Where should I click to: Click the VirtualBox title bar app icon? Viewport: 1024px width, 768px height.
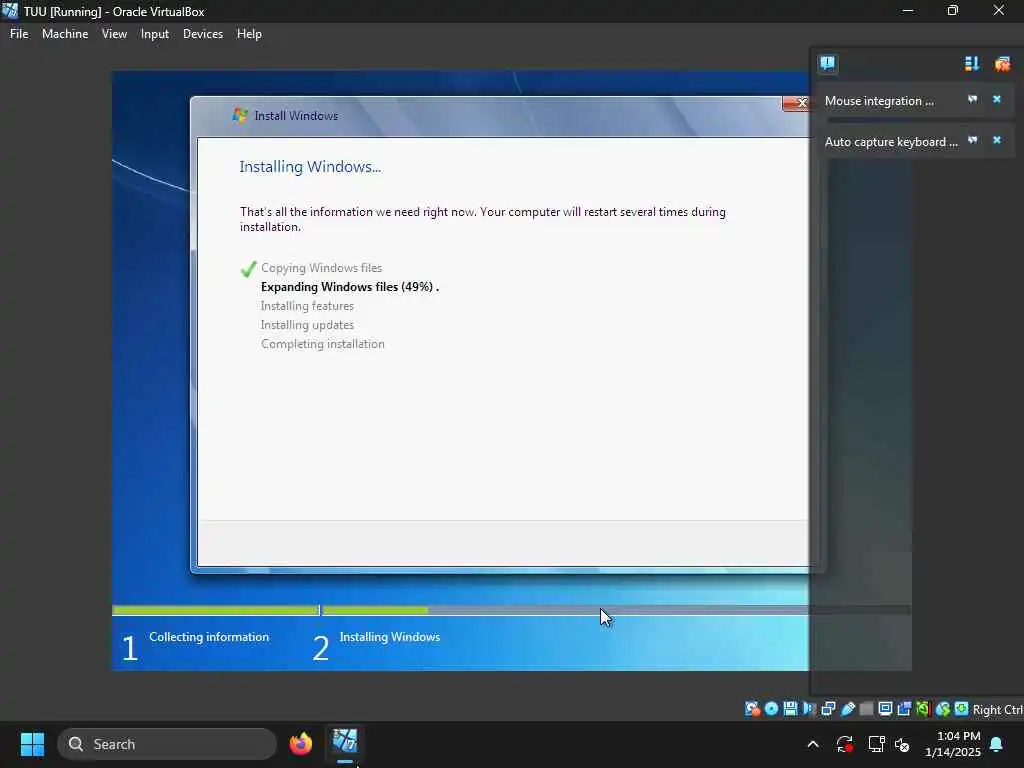10,11
